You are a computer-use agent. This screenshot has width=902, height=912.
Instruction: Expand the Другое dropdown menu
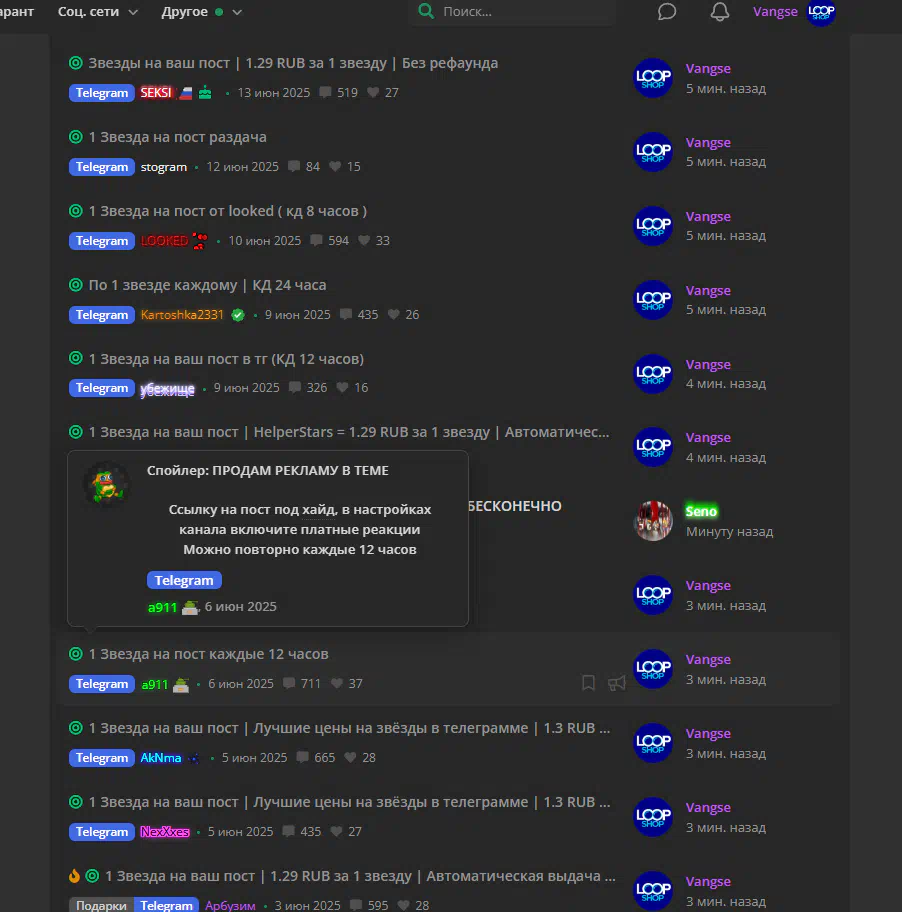[201, 12]
